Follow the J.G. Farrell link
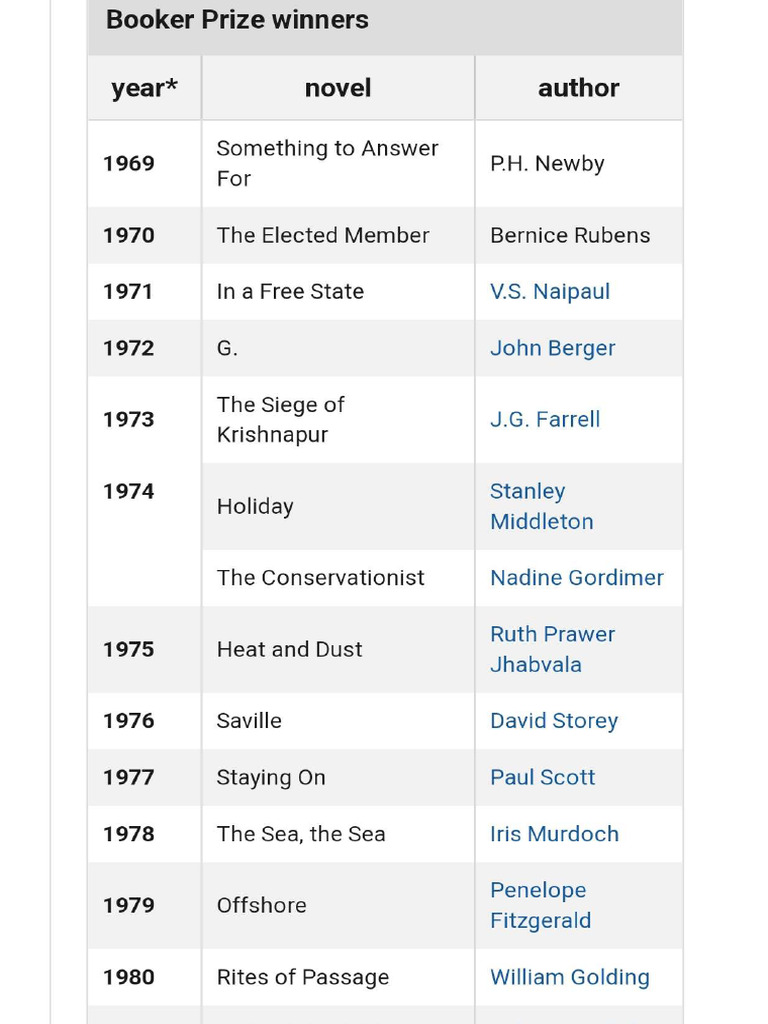 click(x=544, y=419)
